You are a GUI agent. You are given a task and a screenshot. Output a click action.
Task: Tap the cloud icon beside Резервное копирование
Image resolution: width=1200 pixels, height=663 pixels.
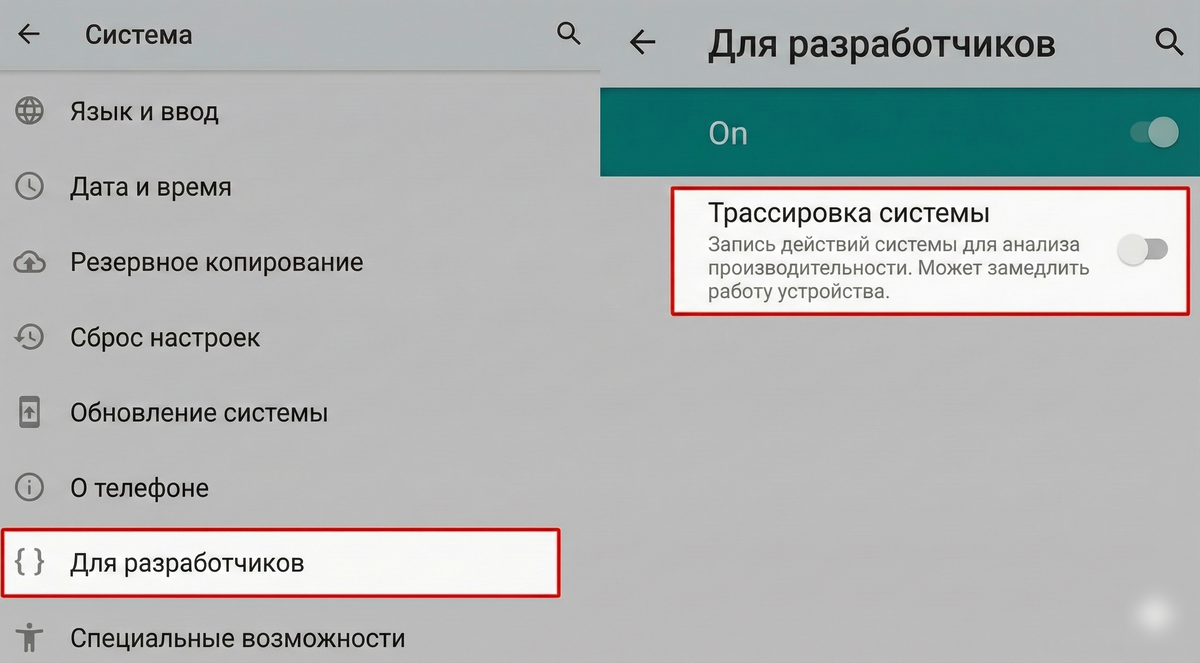(x=30, y=262)
